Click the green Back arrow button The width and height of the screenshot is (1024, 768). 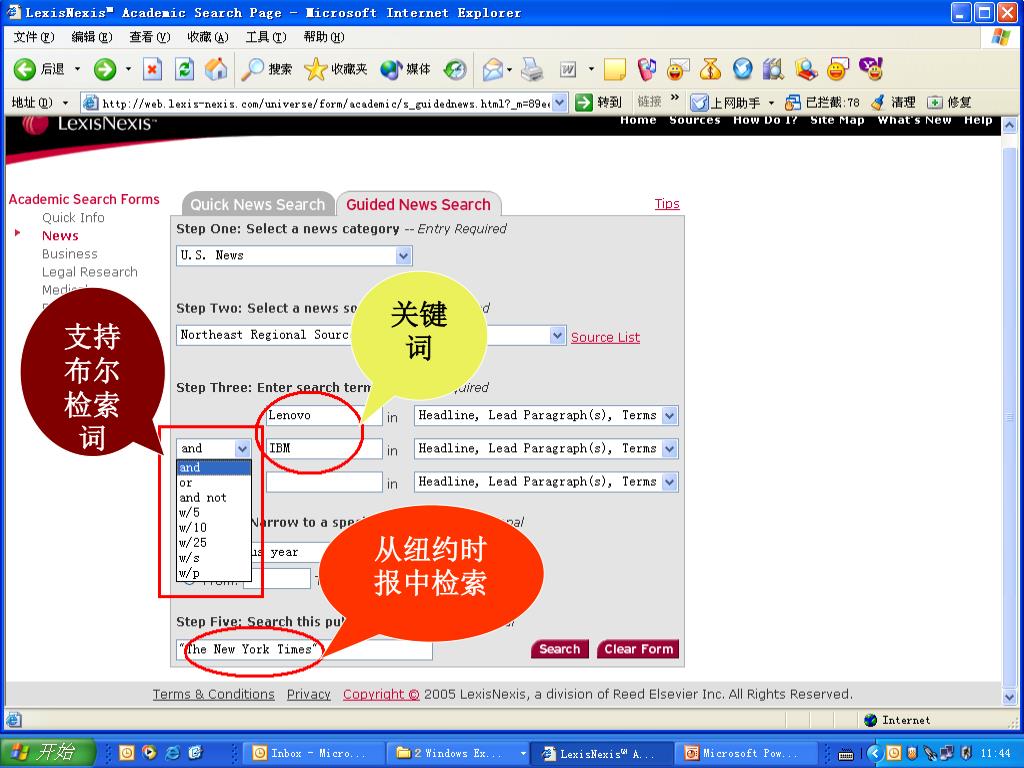tap(25, 69)
